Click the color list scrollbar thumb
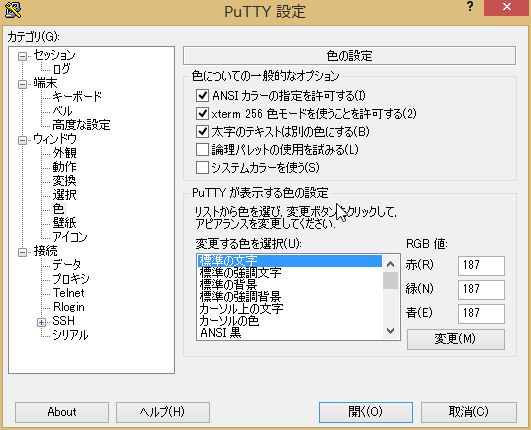The image size is (531, 430). (390, 280)
